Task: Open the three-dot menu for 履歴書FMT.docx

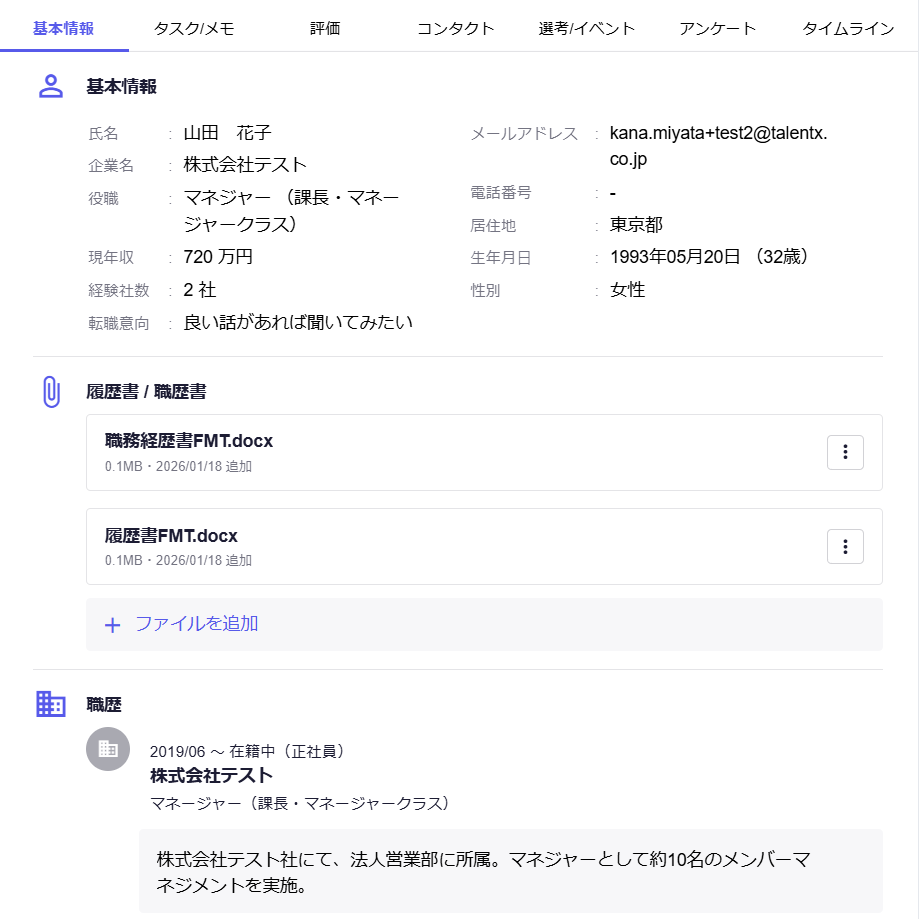Action: point(845,546)
